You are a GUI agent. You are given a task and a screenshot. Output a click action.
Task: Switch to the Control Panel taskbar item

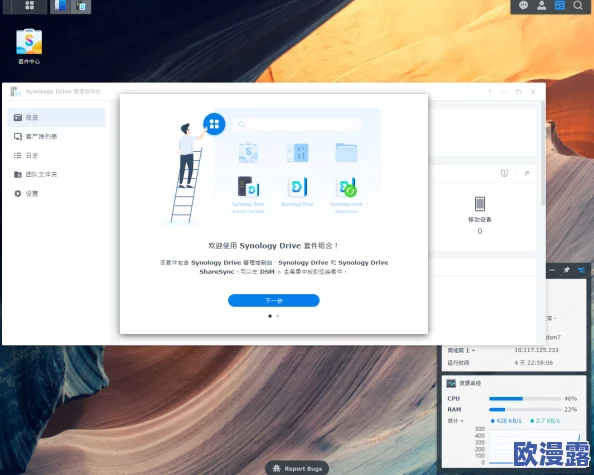point(60,5)
